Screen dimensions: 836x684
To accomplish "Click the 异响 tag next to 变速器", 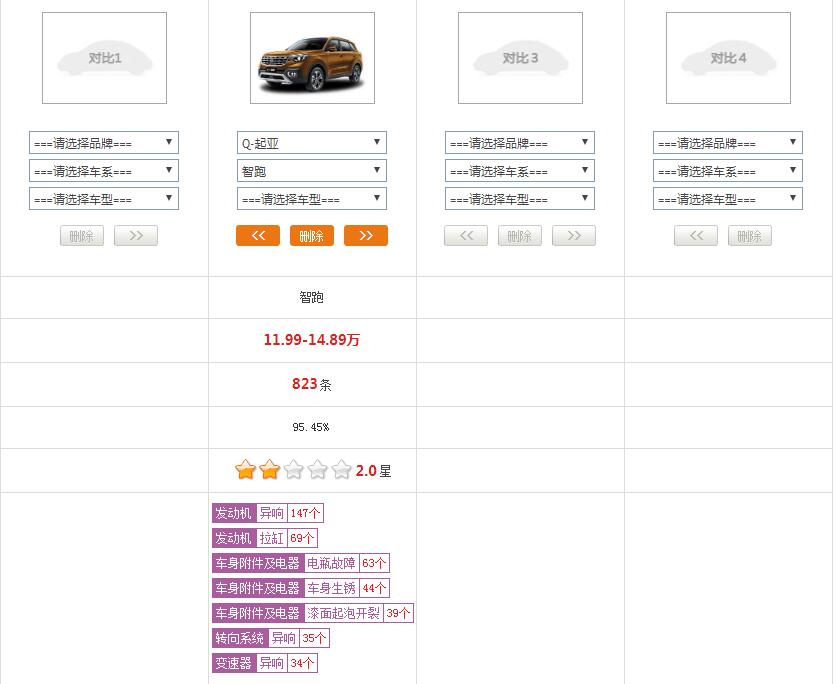I will pos(271,663).
